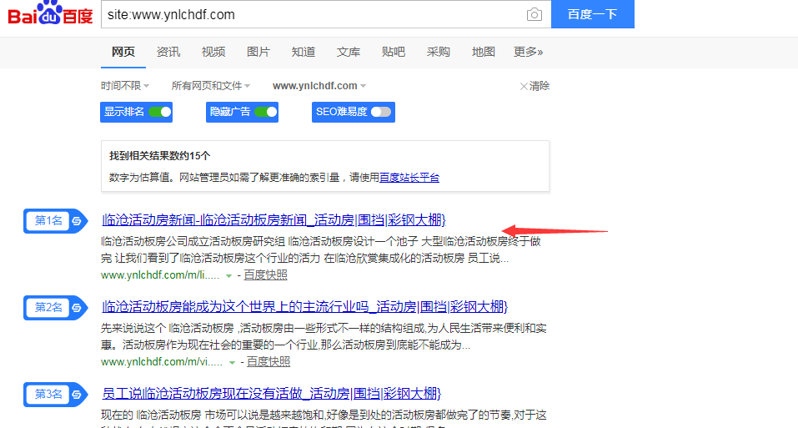The height and width of the screenshot is (428, 798).
Task: Open the 文库 tab
Action: pos(348,52)
